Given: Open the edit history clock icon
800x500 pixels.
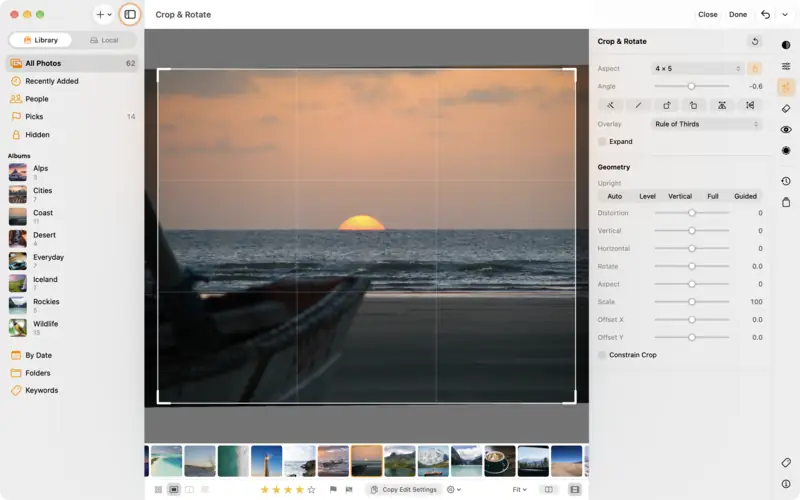Looking at the screenshot, I should point(786,181).
